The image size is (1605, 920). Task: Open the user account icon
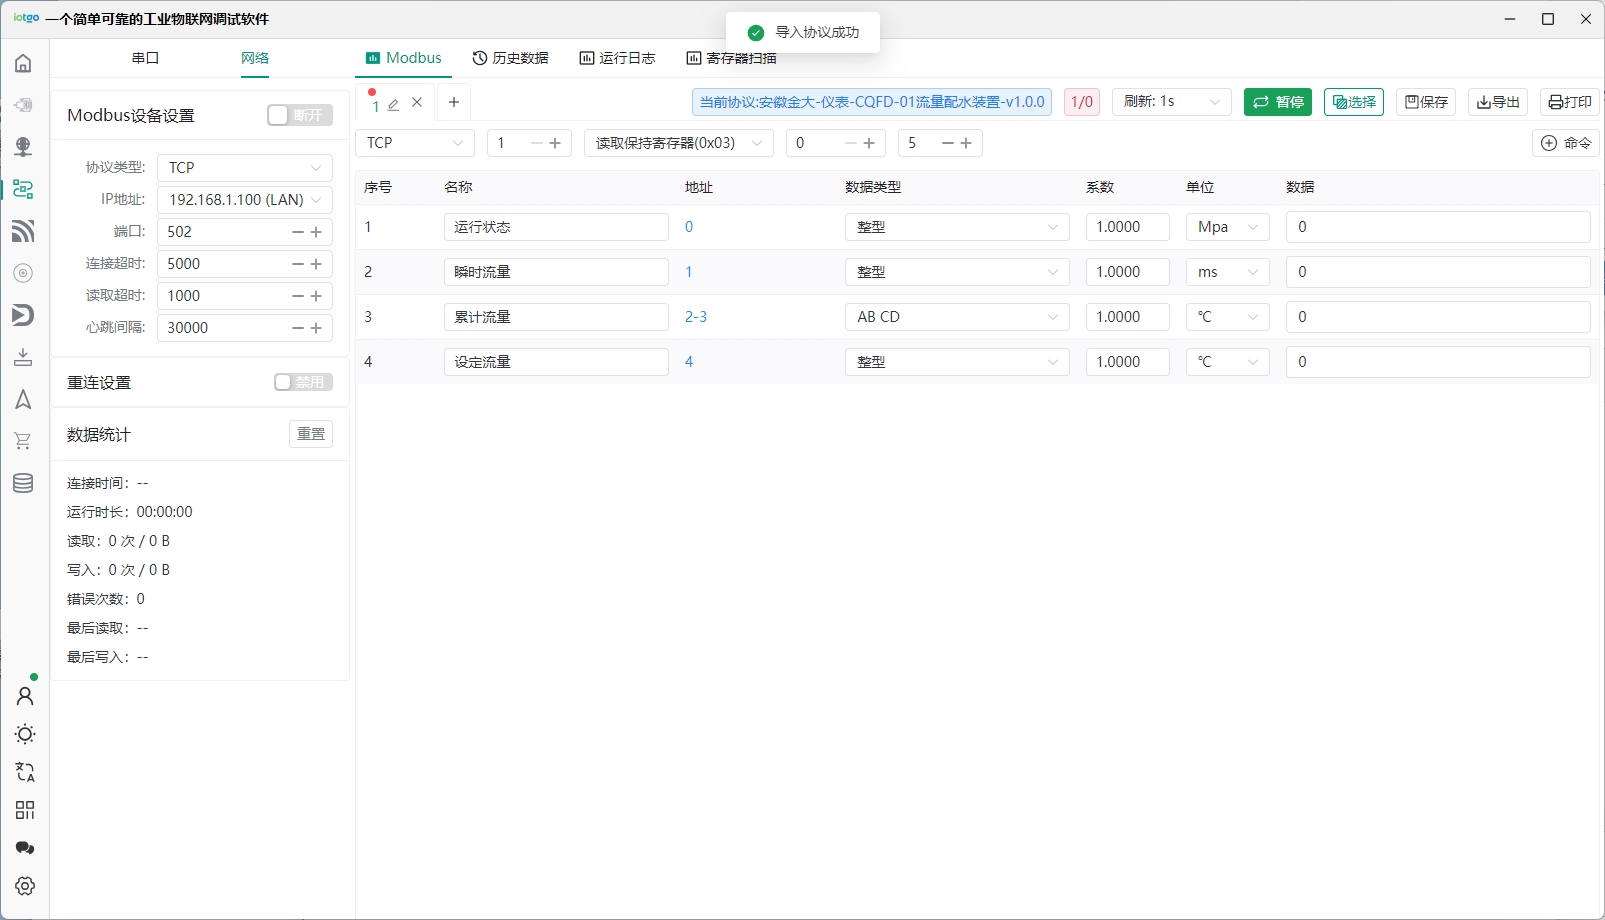tap(25, 695)
